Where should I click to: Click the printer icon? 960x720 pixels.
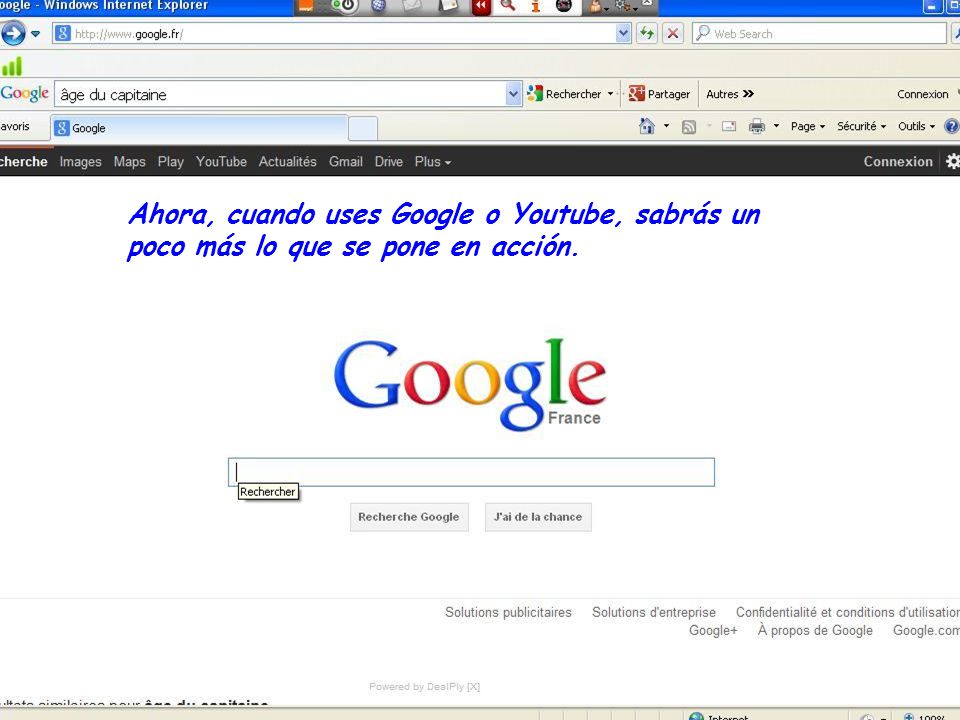[x=757, y=126]
